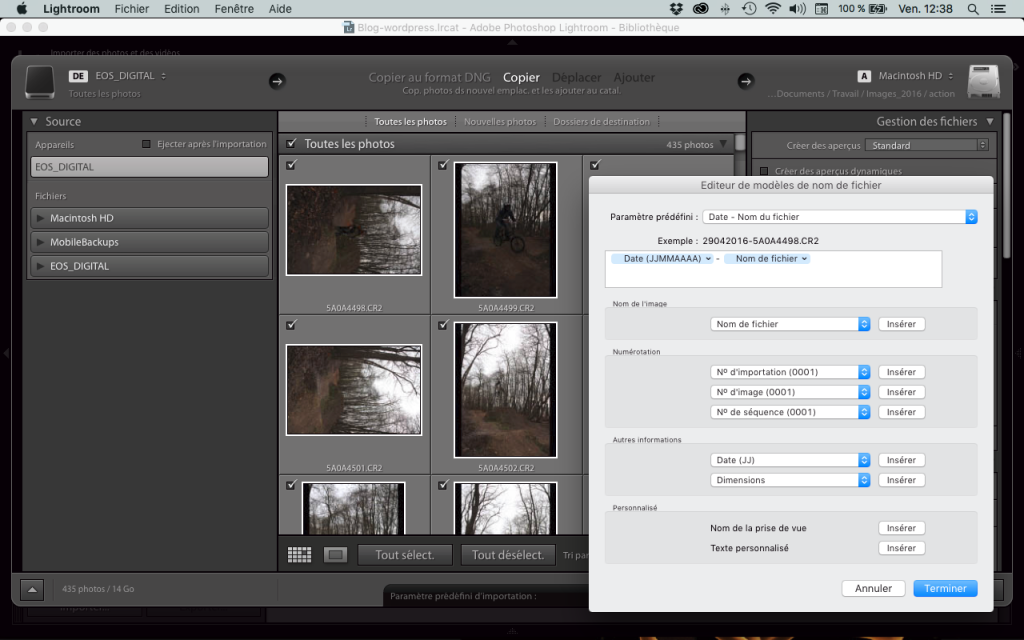The height and width of the screenshot is (640, 1024).
Task: Uncheck the Toutes les photos group checkbox
Action: point(291,143)
